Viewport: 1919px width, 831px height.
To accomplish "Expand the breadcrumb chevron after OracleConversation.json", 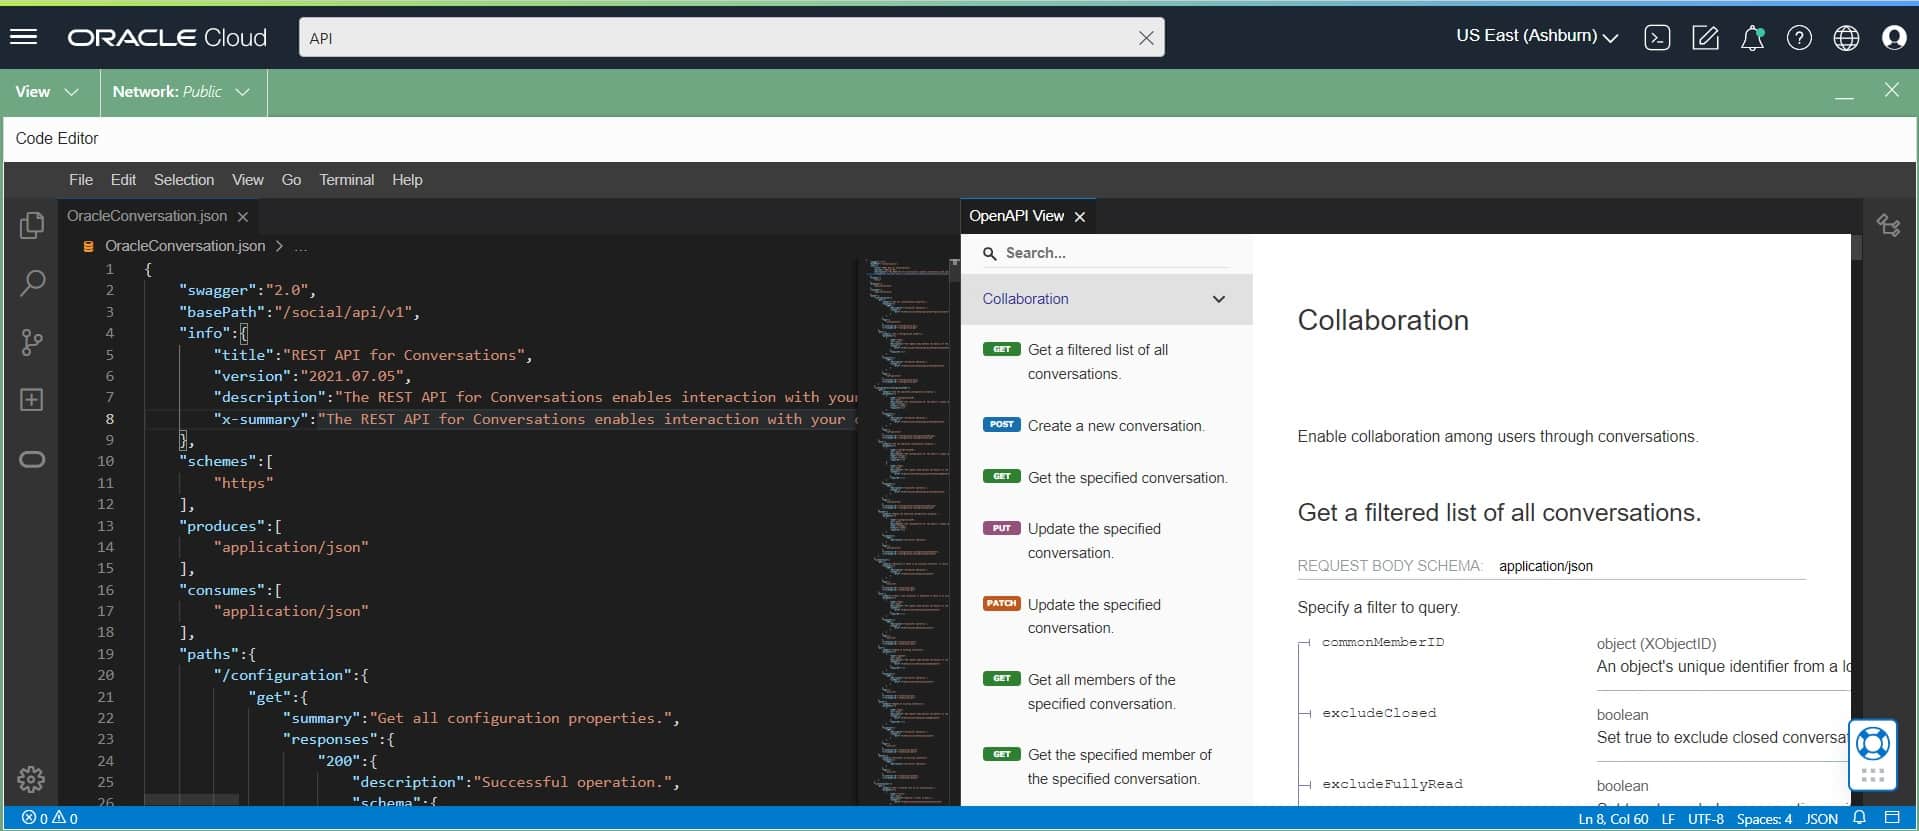I will click(x=279, y=246).
